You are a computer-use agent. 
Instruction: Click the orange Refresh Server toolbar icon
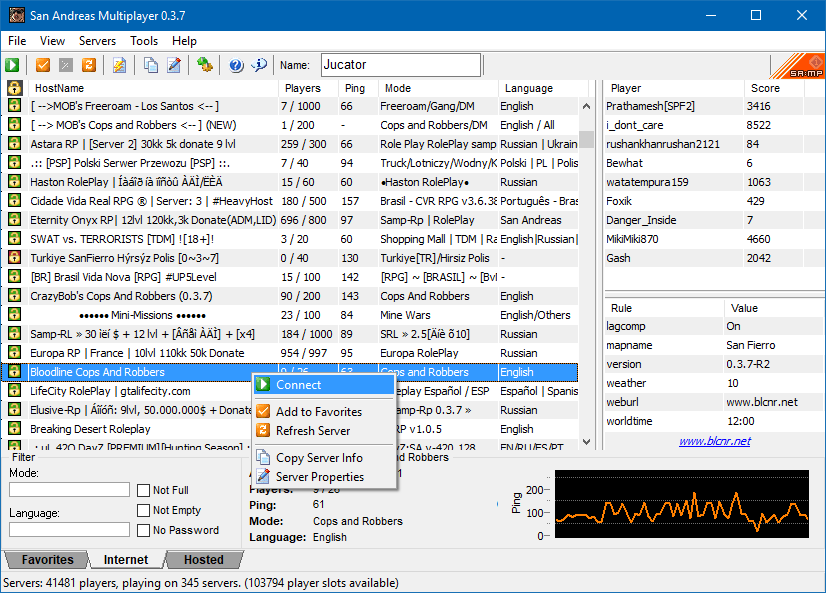(x=89, y=65)
